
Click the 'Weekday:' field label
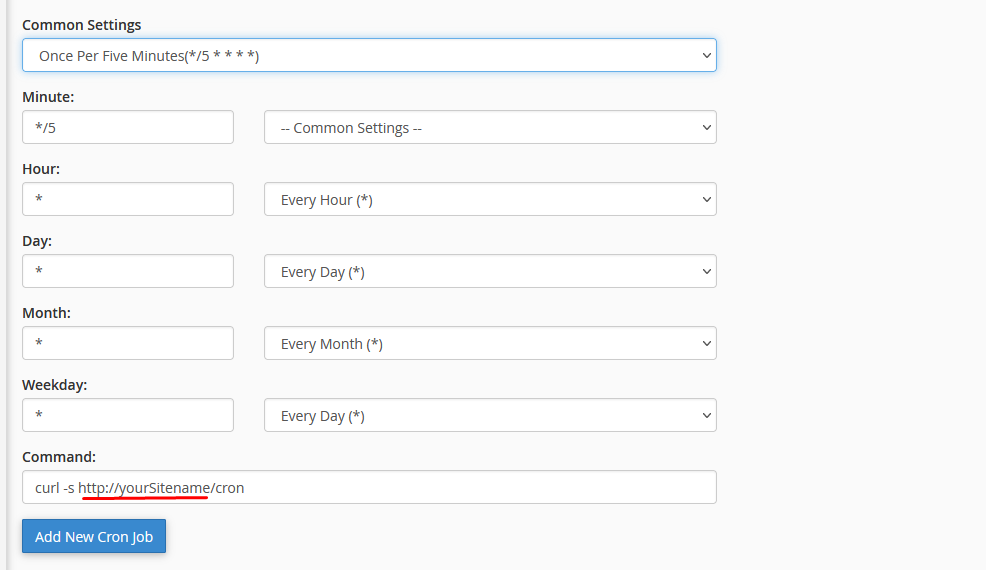tap(54, 385)
